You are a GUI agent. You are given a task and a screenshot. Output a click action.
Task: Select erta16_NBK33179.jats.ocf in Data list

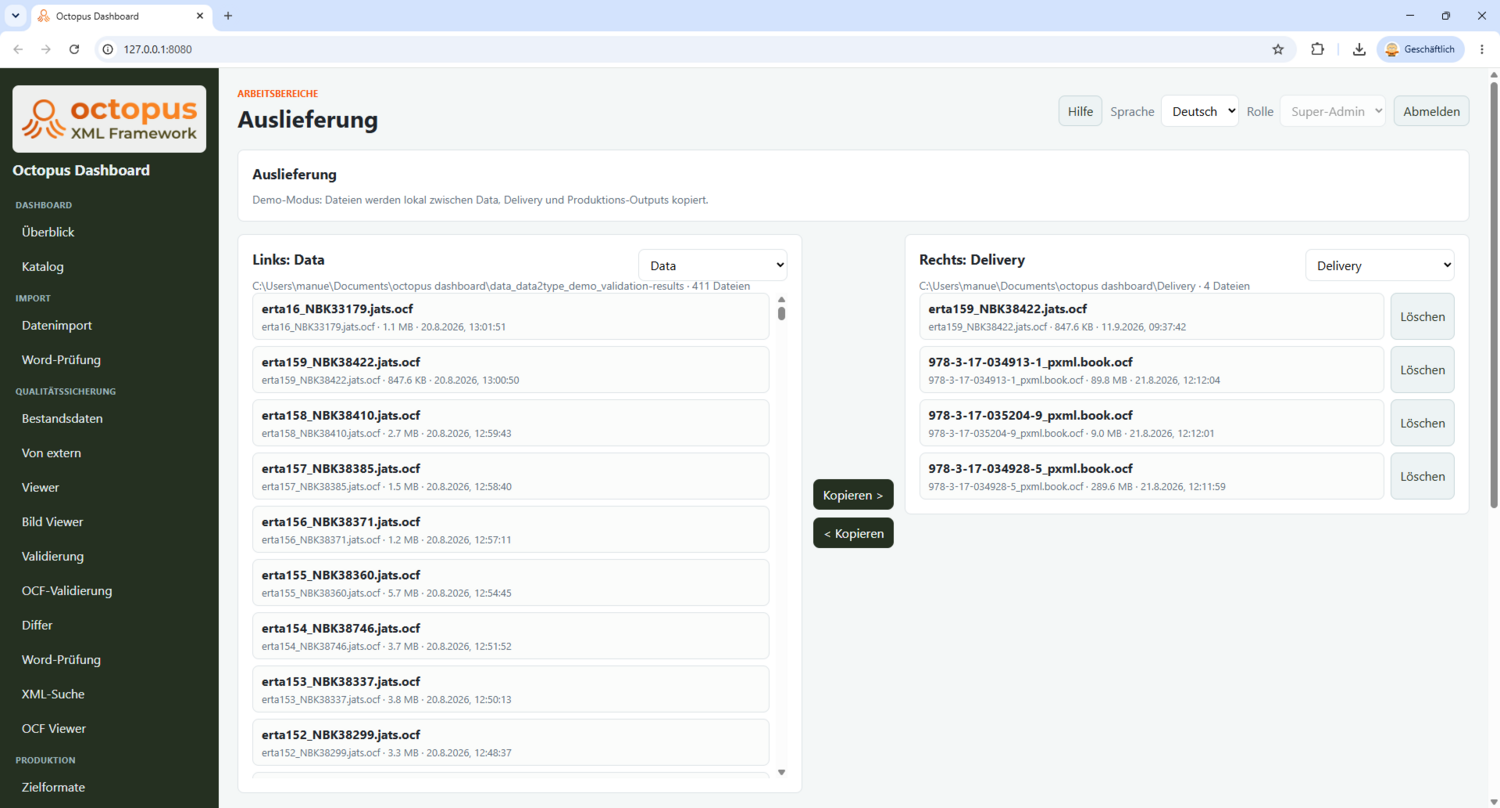[x=511, y=316]
